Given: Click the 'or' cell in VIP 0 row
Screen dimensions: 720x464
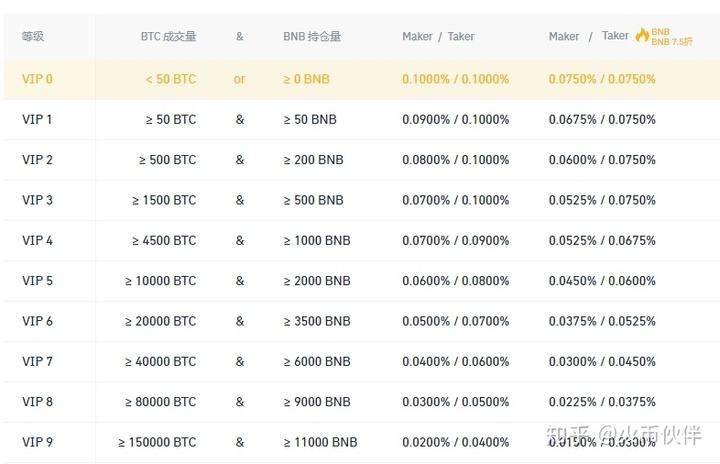Looking at the screenshot, I should [239, 79].
